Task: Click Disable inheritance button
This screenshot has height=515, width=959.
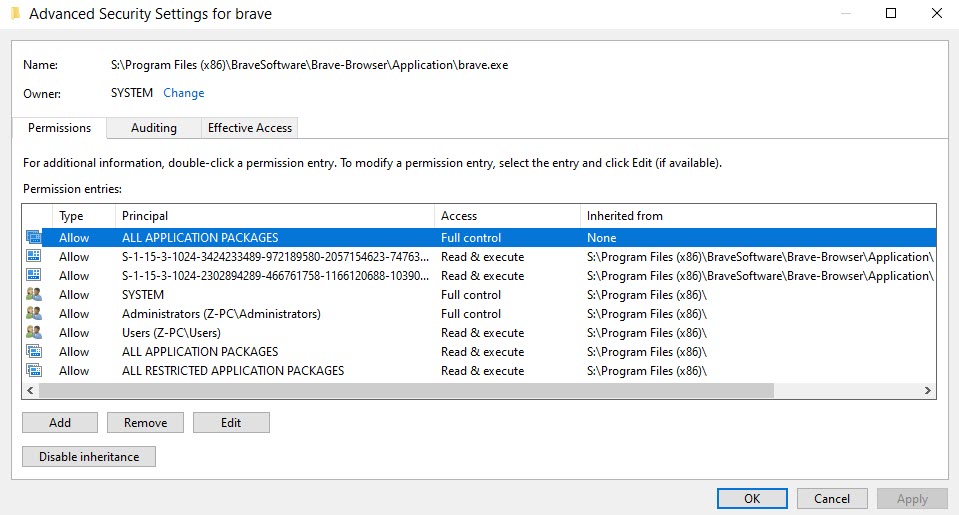Action: click(89, 457)
